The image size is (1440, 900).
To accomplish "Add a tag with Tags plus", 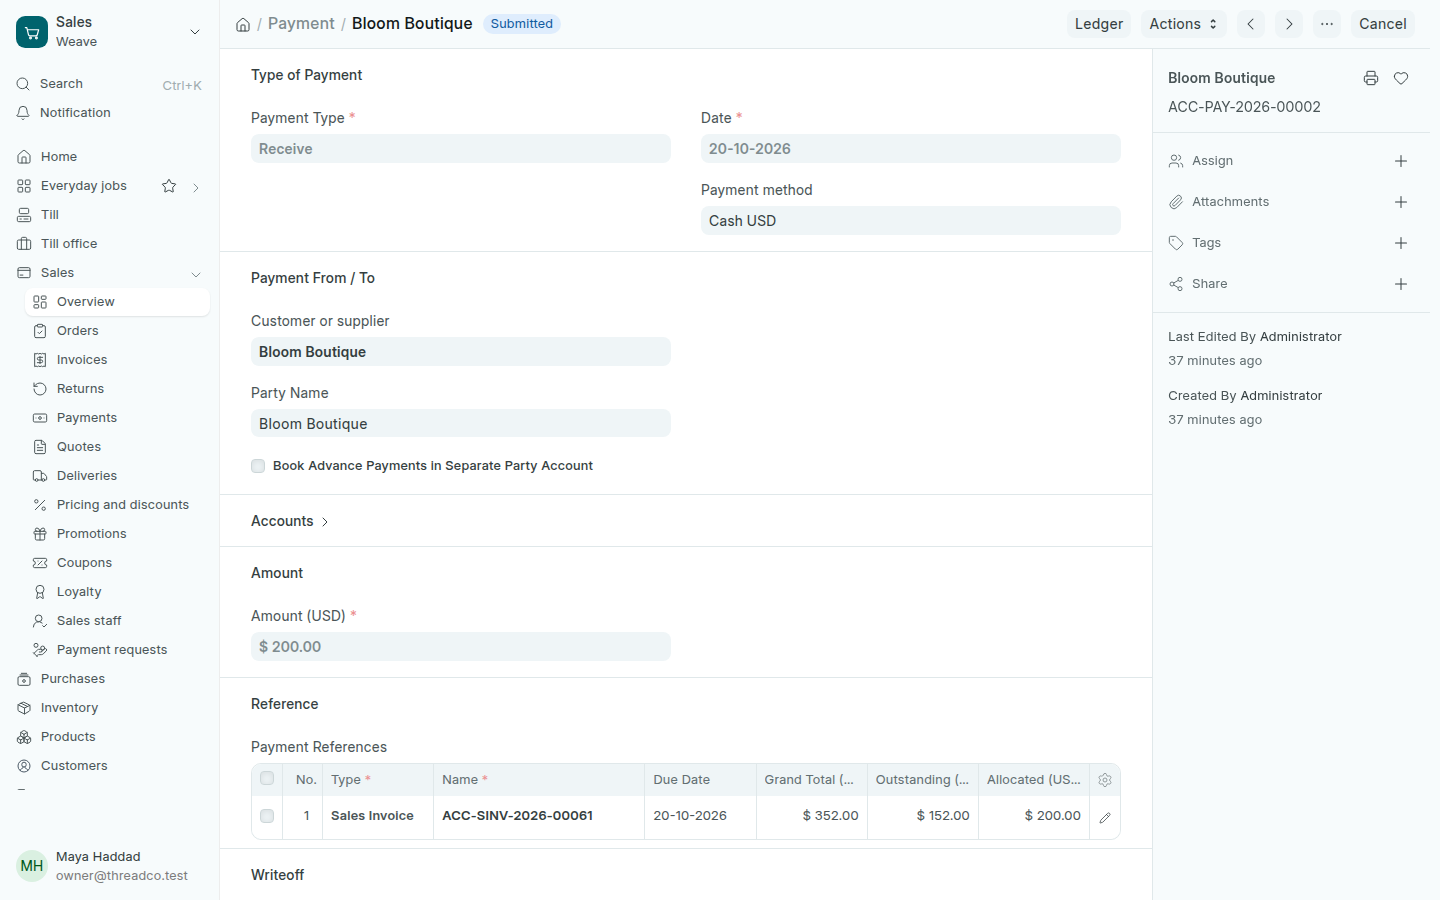I will click(x=1401, y=243).
